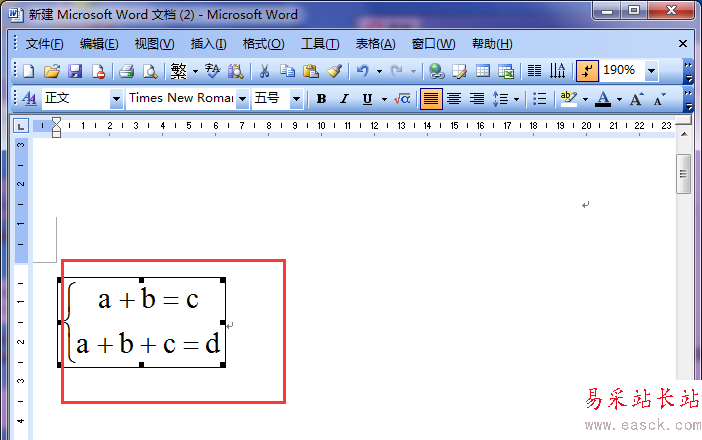Viewport: 702px width, 440px height.
Task: Toggle Bold formatting
Action: [x=321, y=98]
